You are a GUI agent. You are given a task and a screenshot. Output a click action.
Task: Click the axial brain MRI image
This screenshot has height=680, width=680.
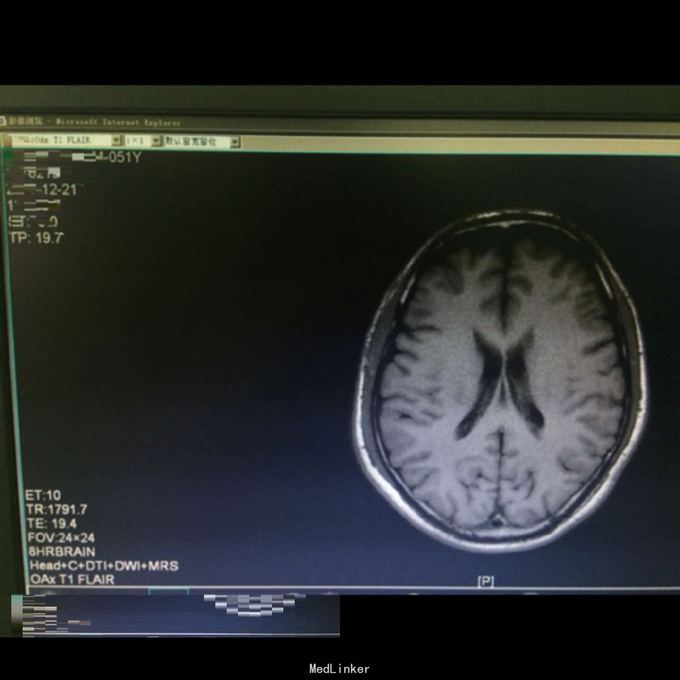coord(500,380)
